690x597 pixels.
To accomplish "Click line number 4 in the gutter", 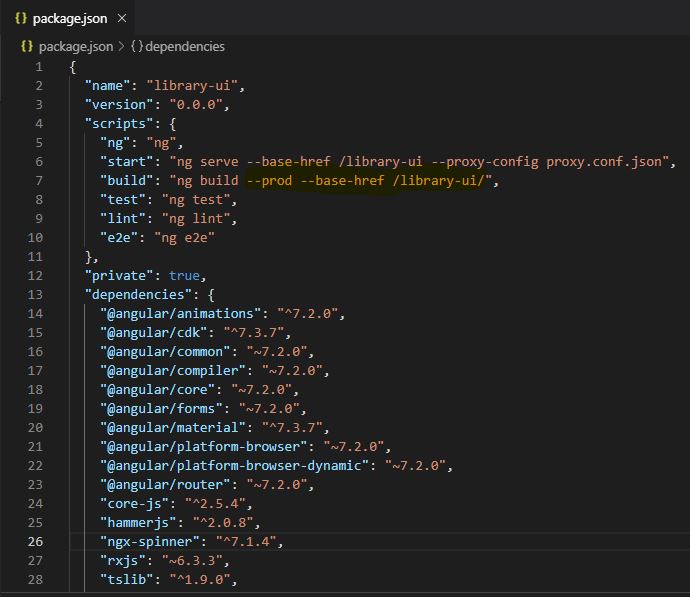I will pos(39,123).
